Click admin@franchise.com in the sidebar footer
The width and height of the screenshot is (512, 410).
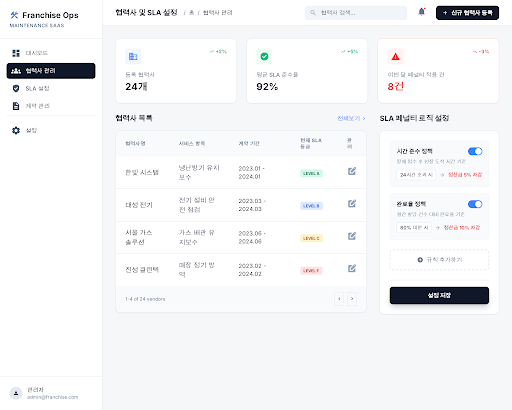click(x=52, y=397)
